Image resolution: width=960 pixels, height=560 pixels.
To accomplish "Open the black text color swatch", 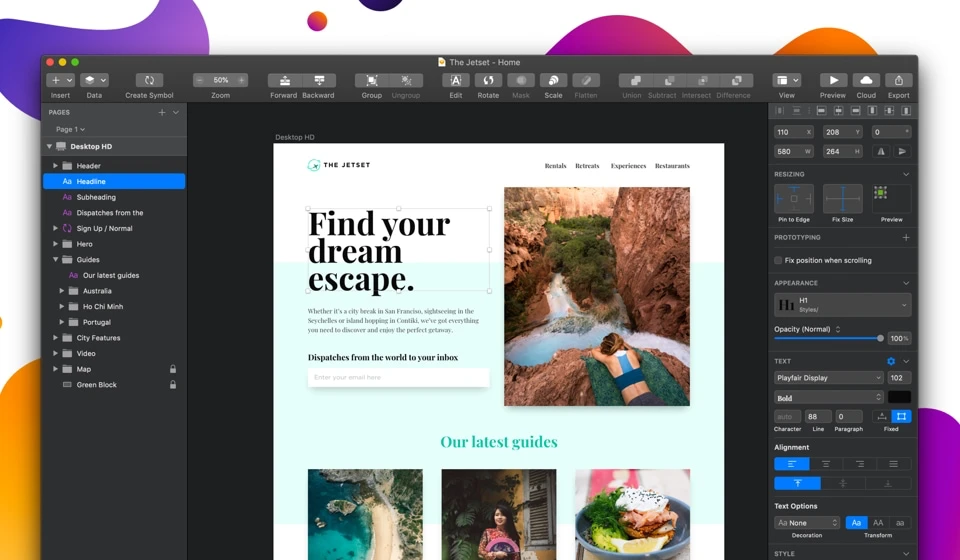I will 899,398.
